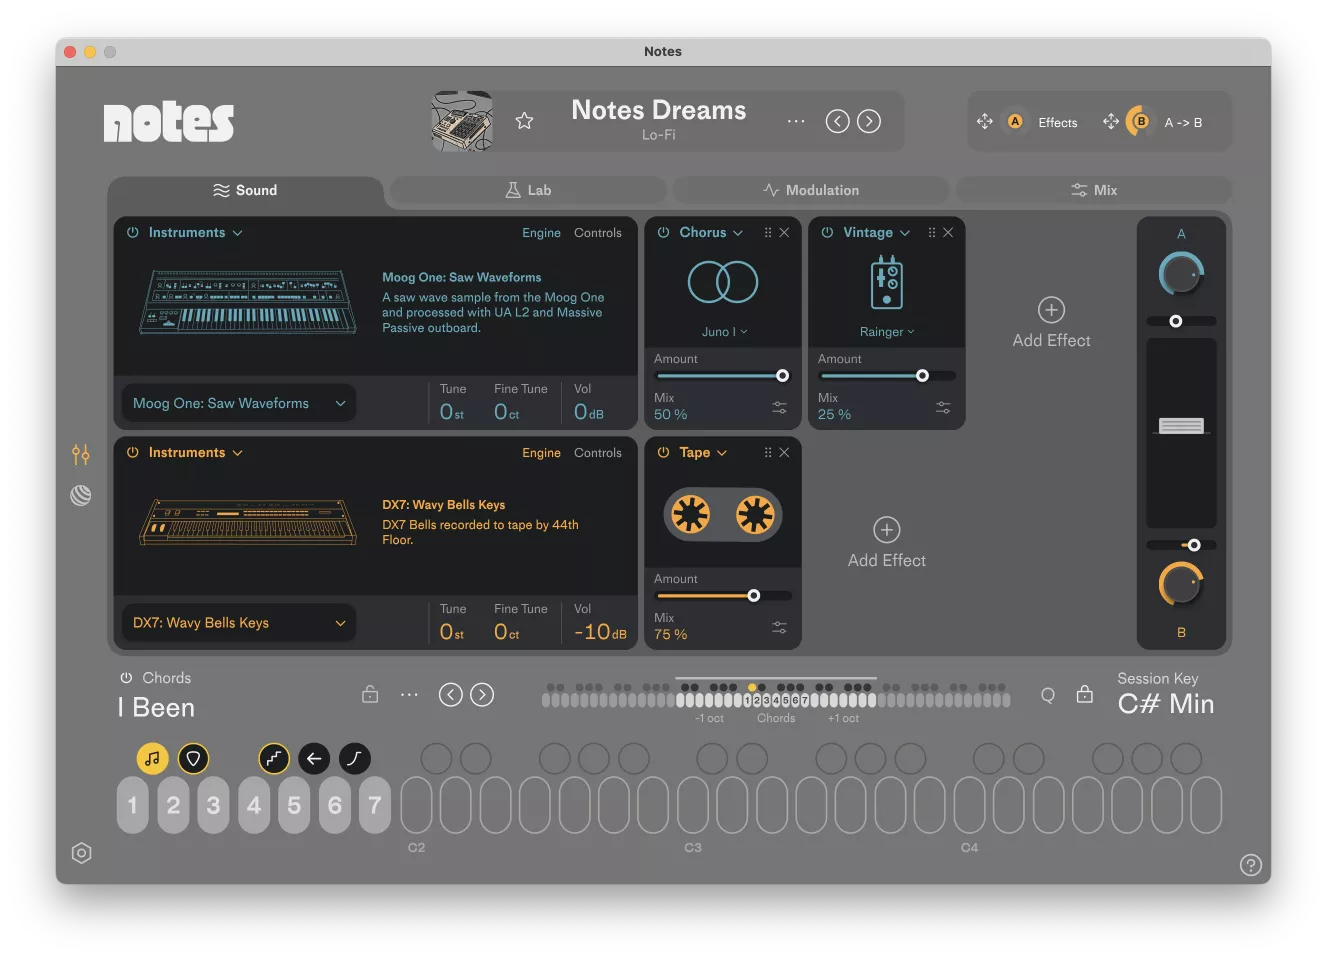Select the glide curve icon

click(354, 758)
